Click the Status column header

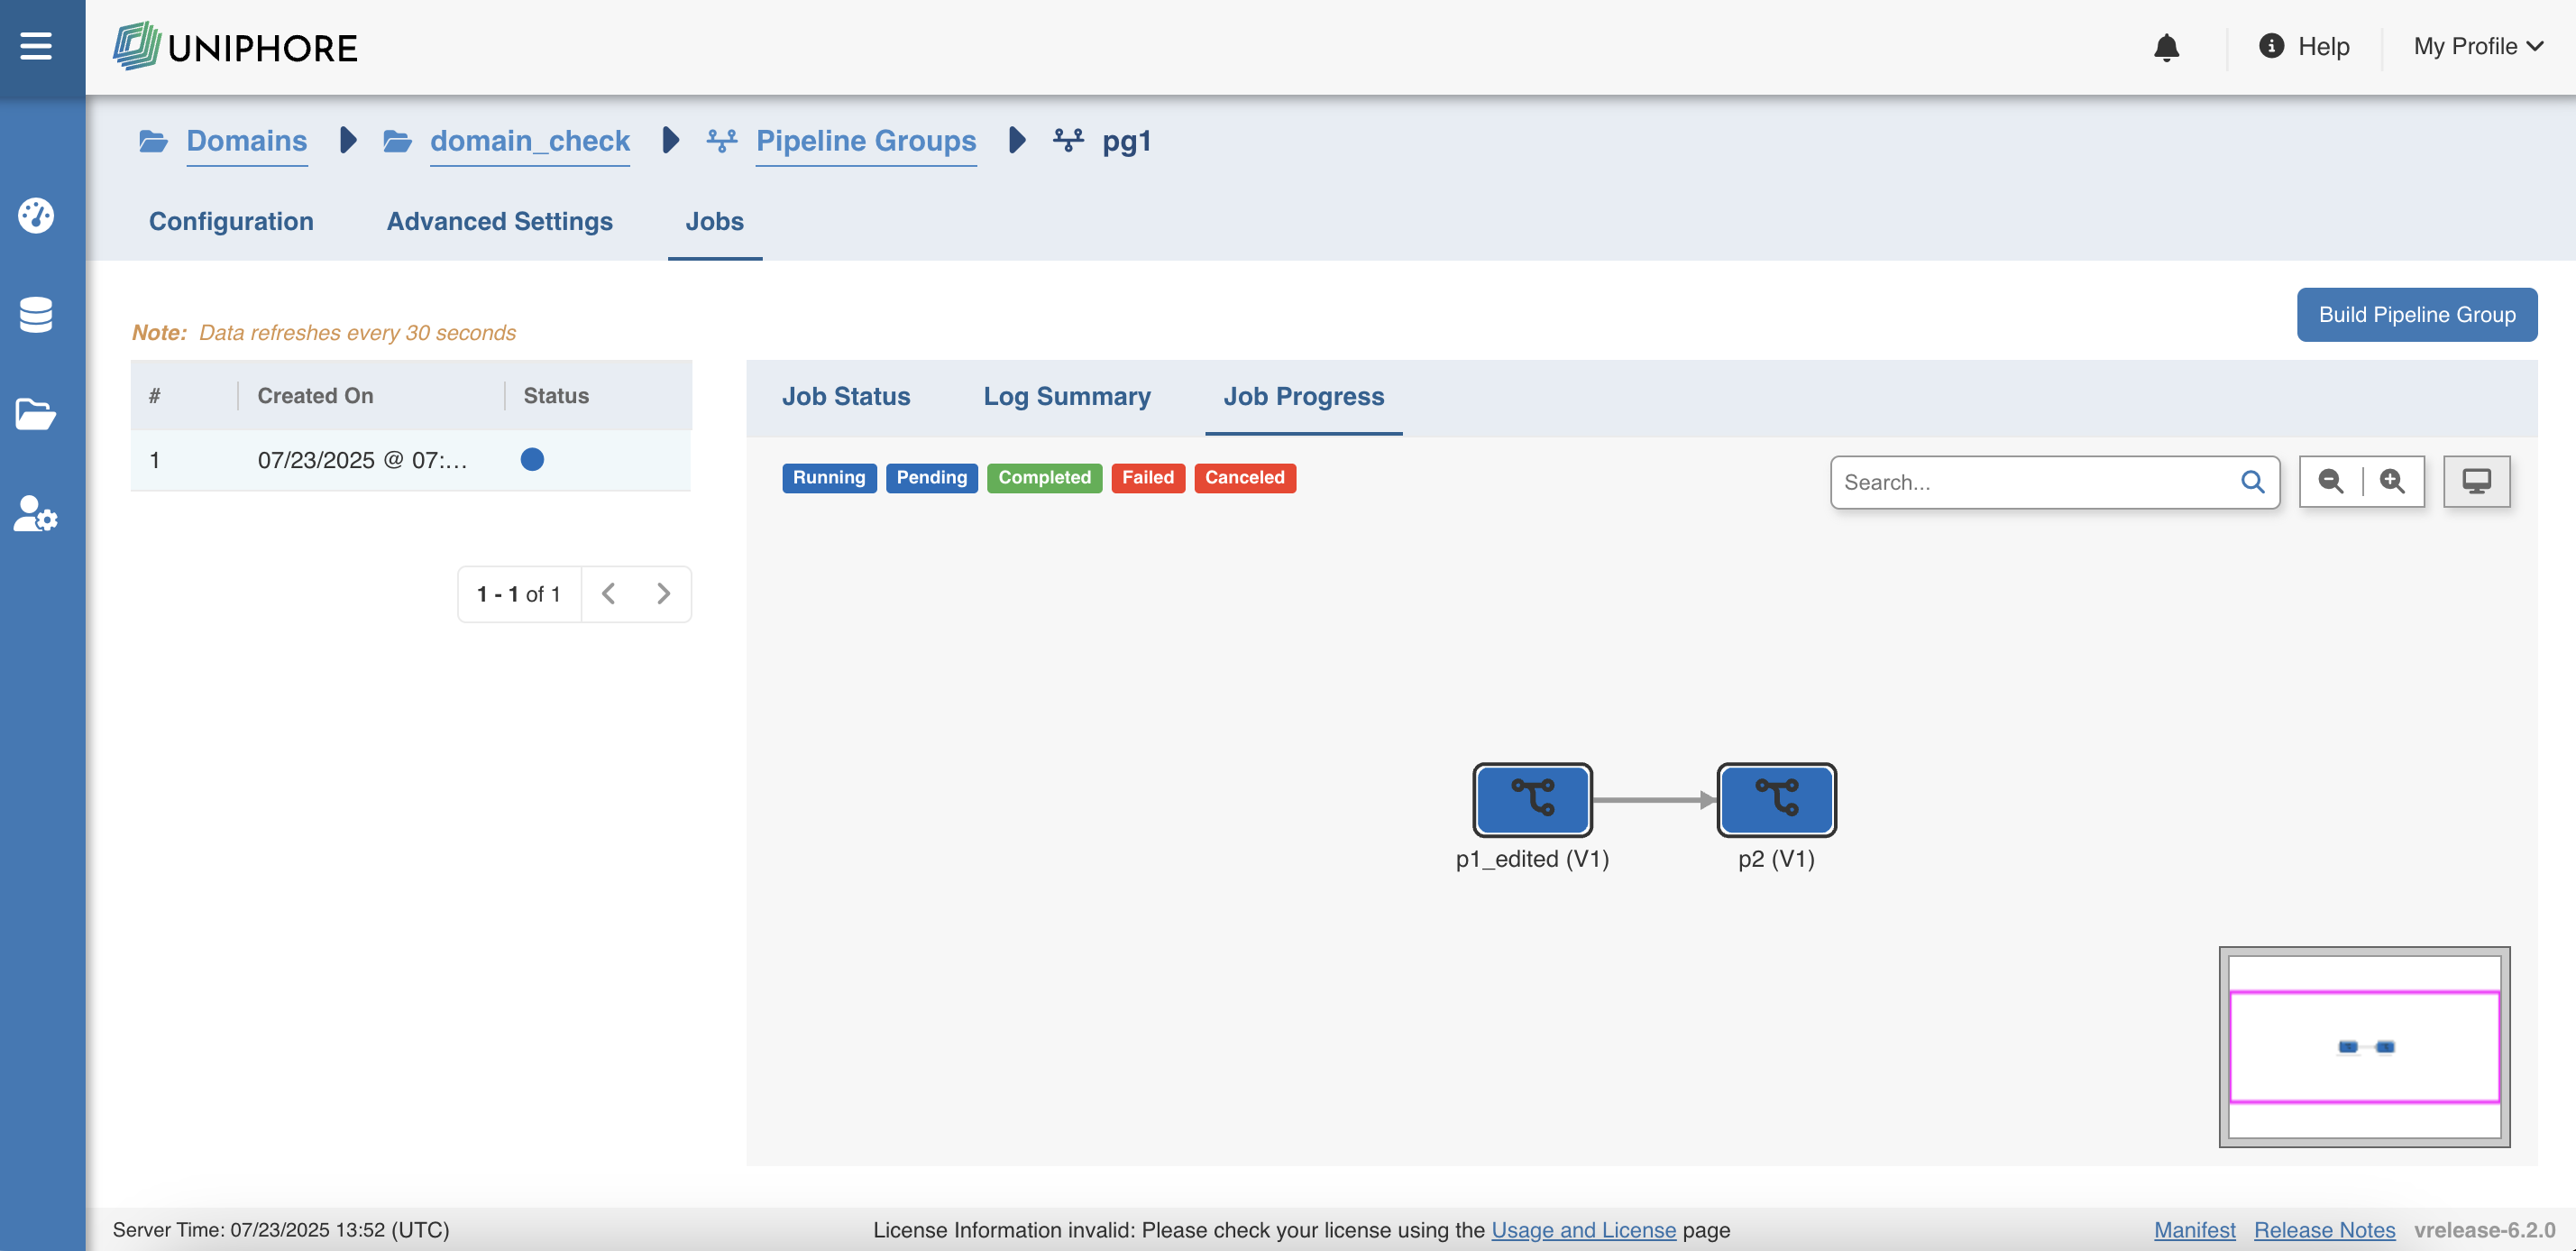[556, 396]
